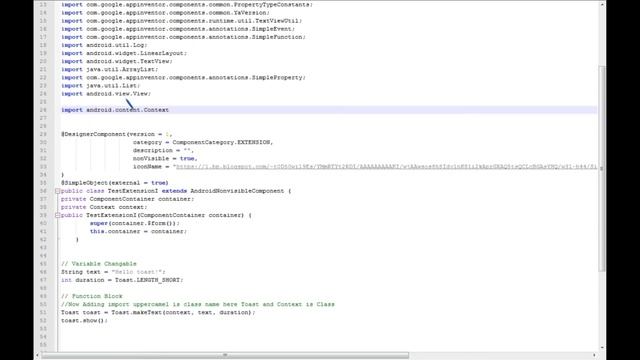Click the SimpleFunction annotation import line

(x=183, y=37)
